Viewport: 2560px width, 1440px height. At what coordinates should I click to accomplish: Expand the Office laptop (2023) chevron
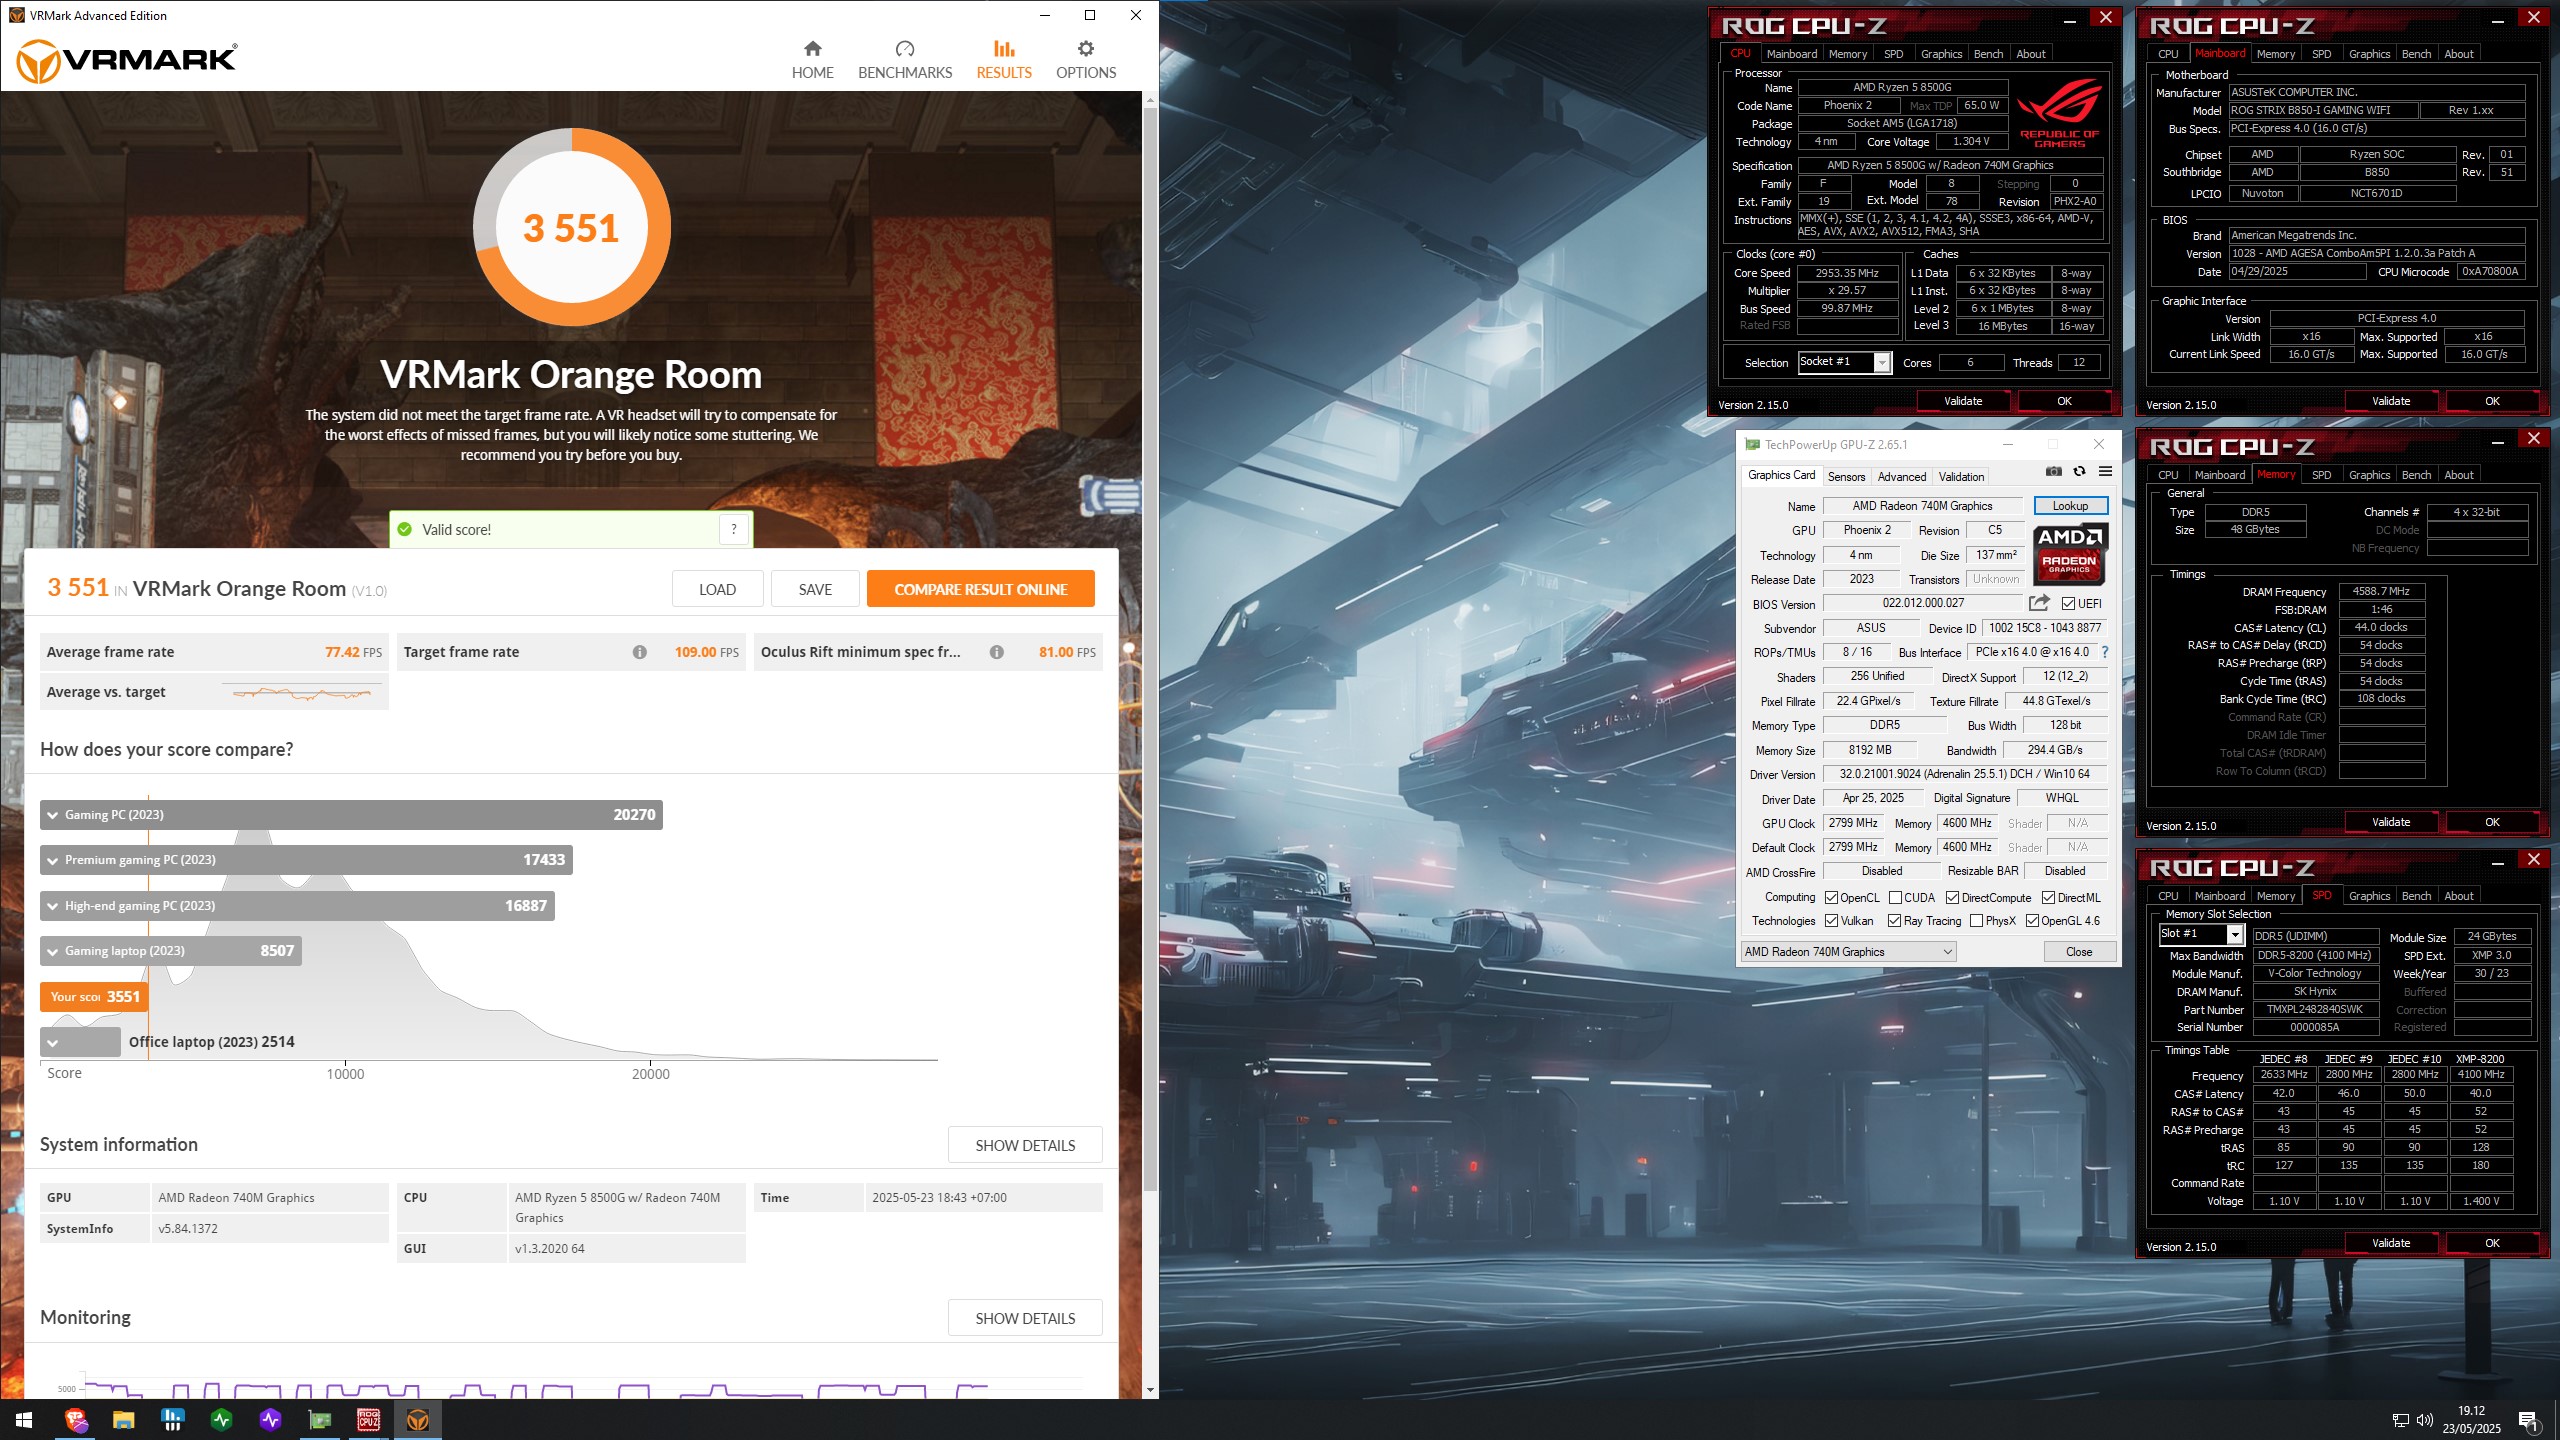point(53,1042)
